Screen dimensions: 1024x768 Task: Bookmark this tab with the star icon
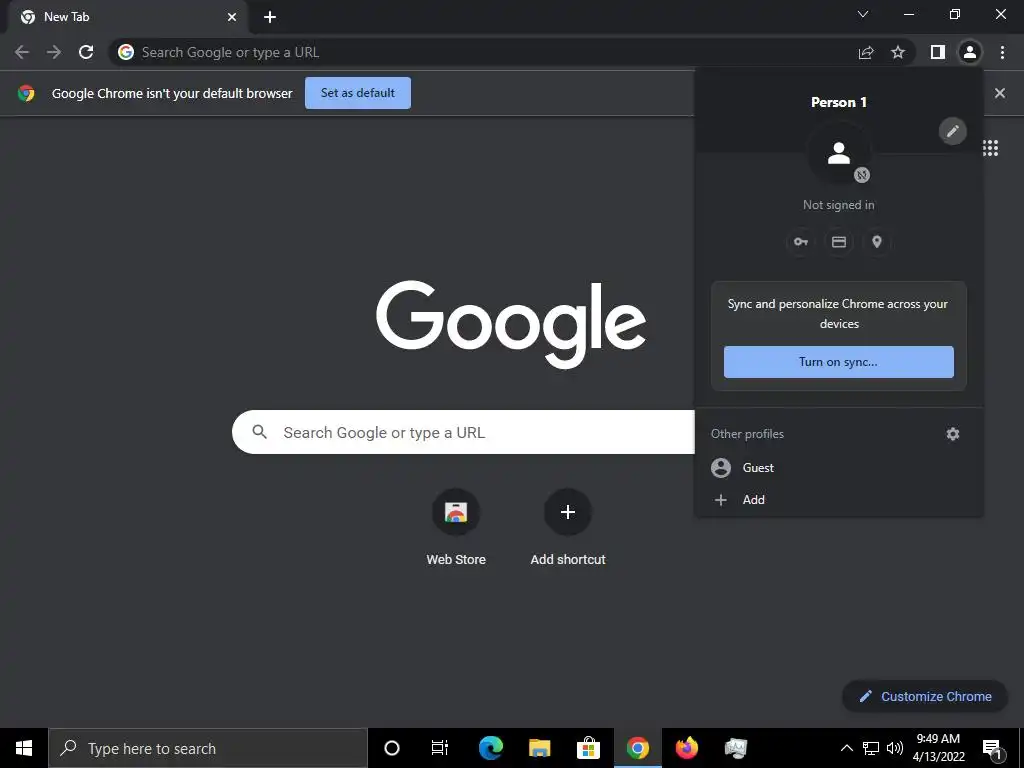898,52
